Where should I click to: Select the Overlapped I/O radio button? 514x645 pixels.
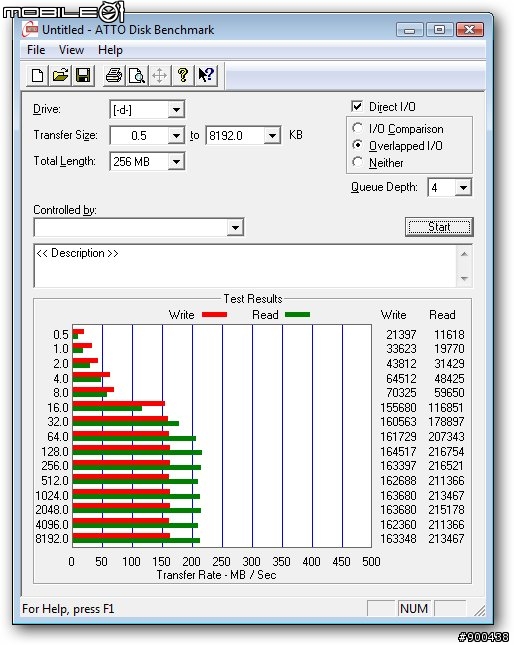coord(357,145)
